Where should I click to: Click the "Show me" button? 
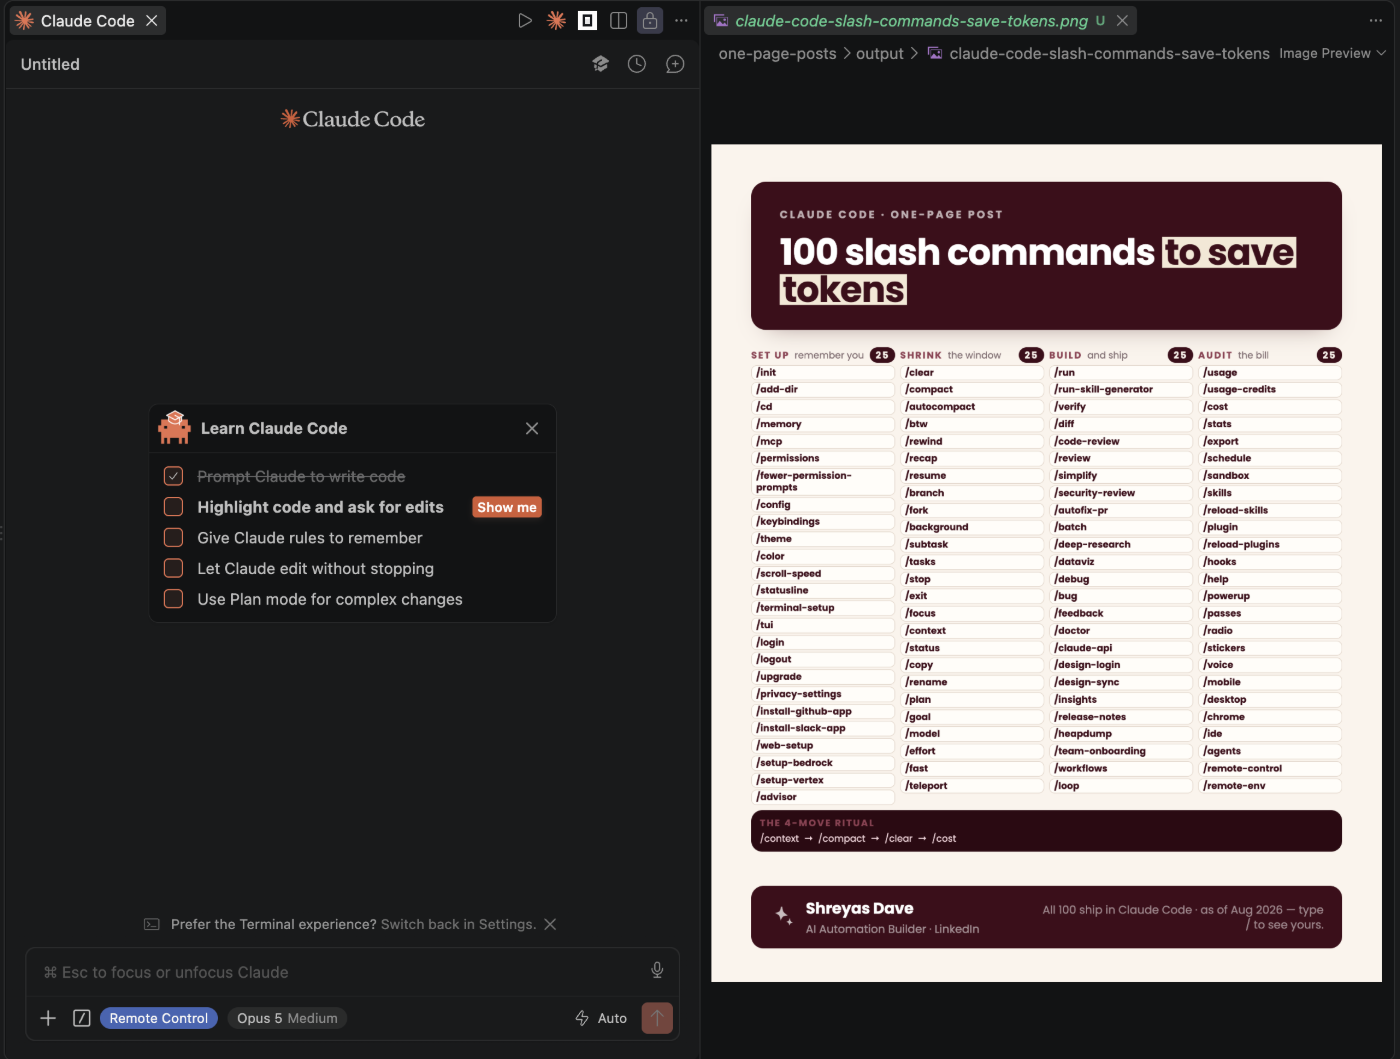(x=507, y=507)
